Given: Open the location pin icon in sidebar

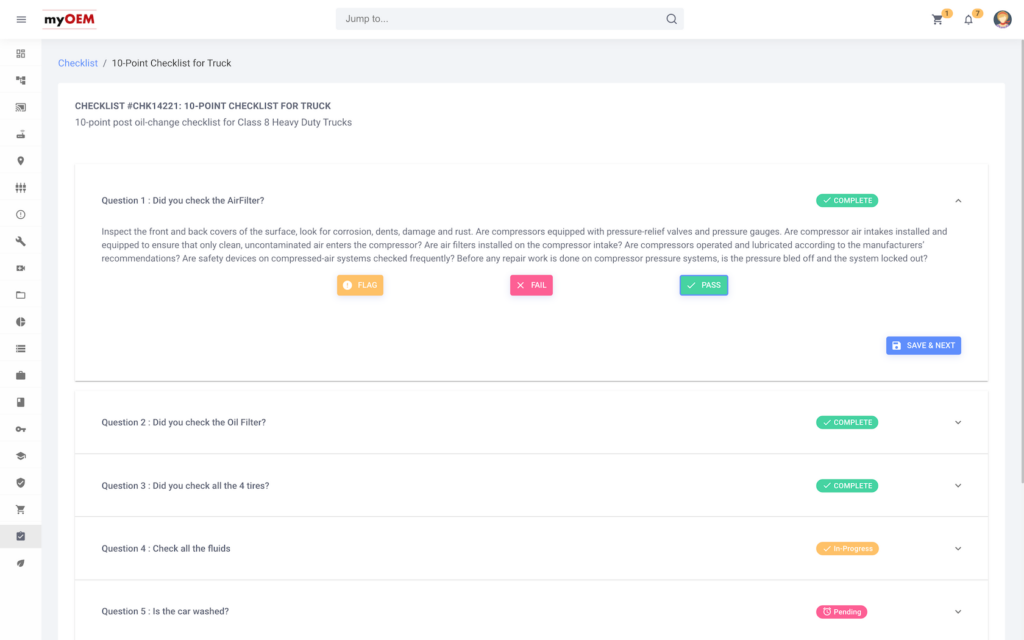Looking at the screenshot, I should pyautogui.click(x=20, y=161).
